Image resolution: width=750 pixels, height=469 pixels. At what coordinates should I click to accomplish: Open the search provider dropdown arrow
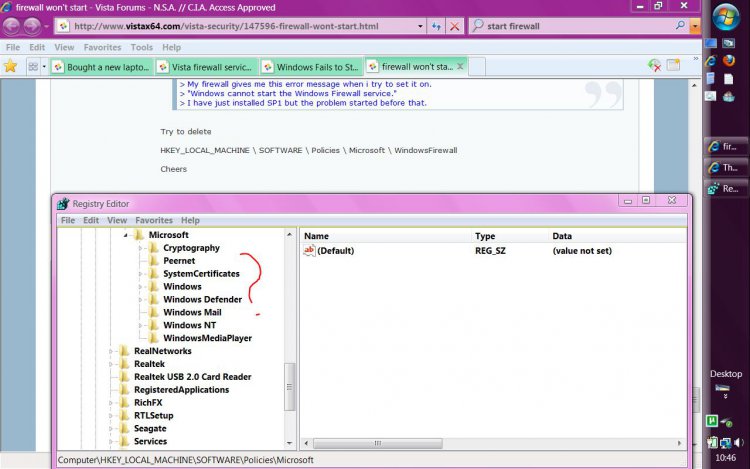click(x=695, y=26)
